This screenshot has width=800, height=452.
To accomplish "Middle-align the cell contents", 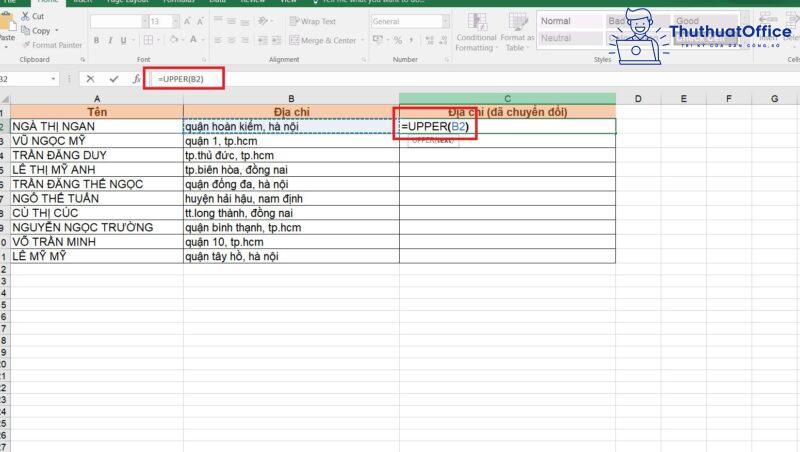I will pos(232,21).
